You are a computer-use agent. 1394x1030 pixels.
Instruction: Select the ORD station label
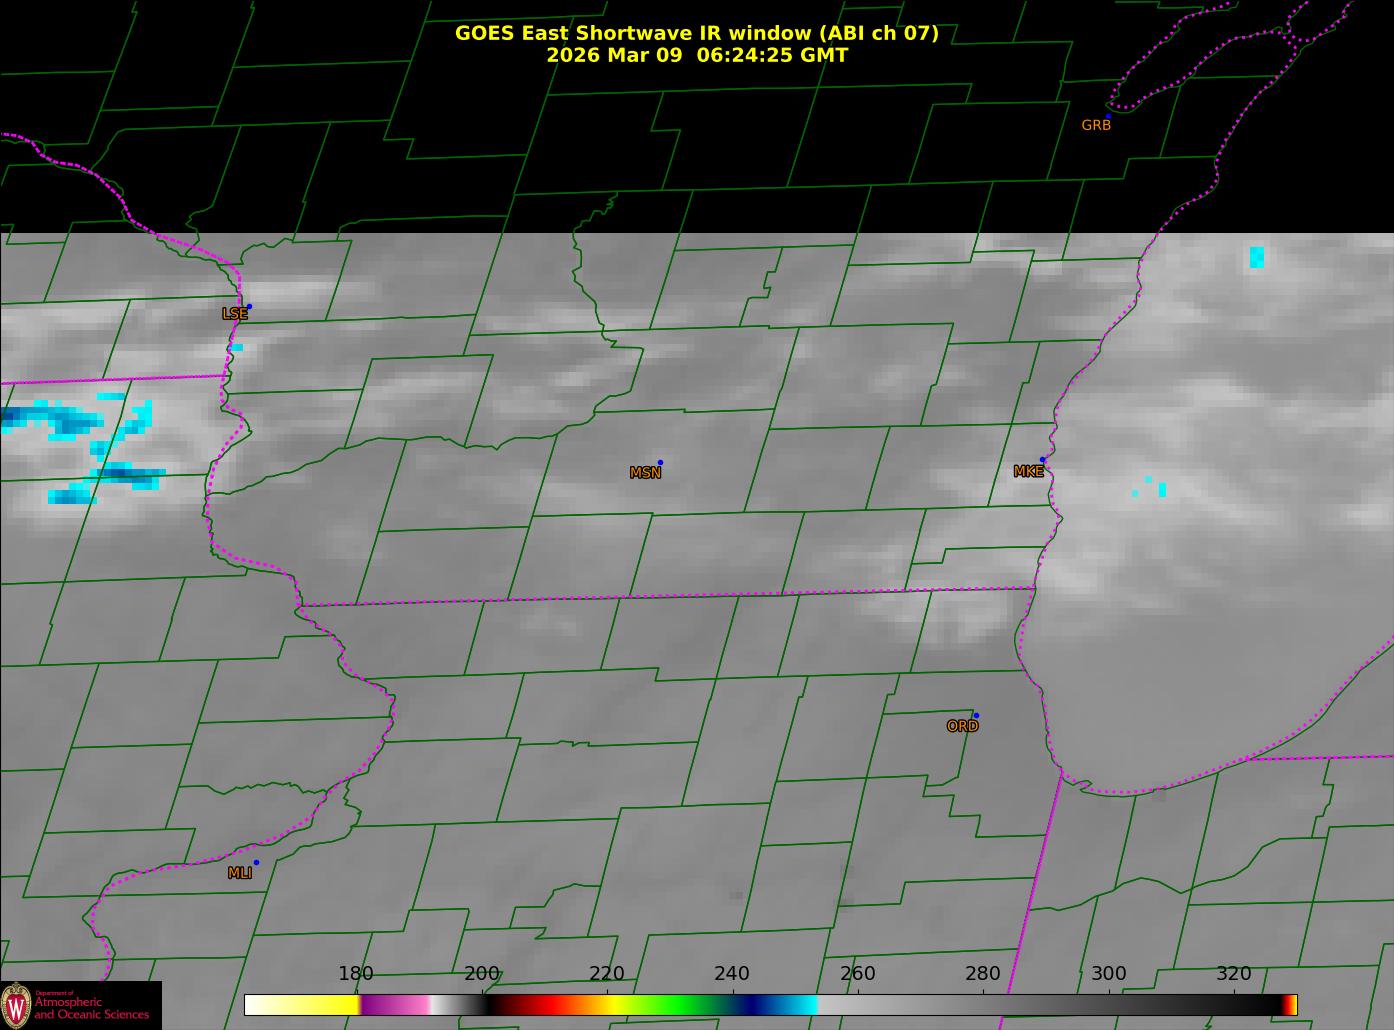[x=962, y=727]
